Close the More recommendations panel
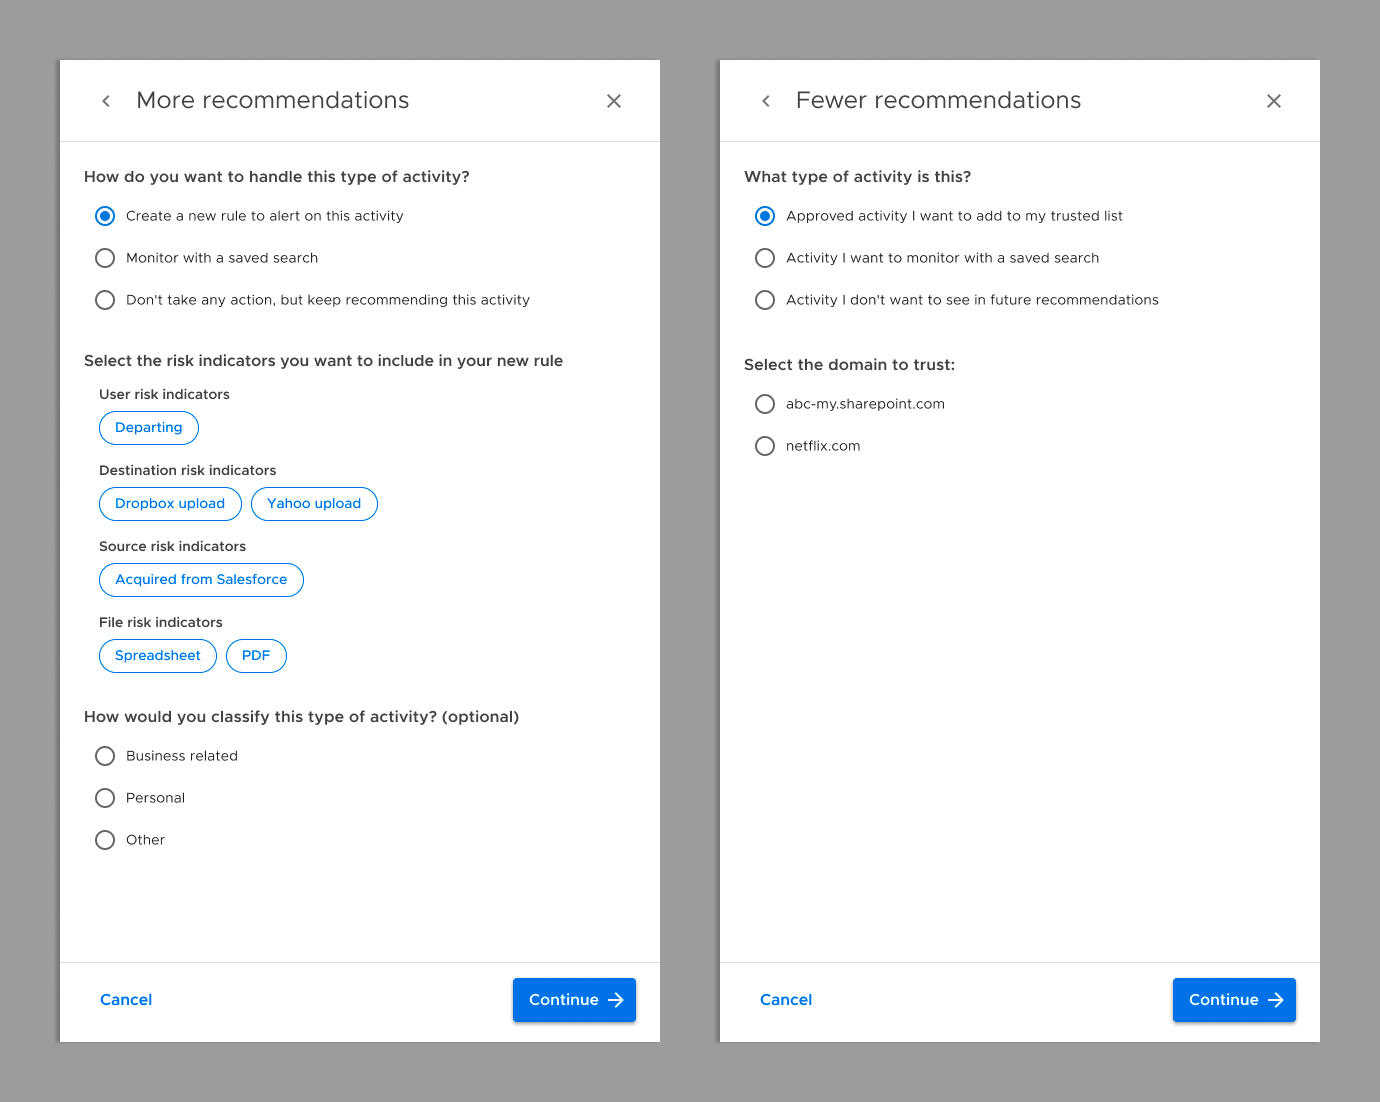The image size is (1380, 1102). (614, 101)
